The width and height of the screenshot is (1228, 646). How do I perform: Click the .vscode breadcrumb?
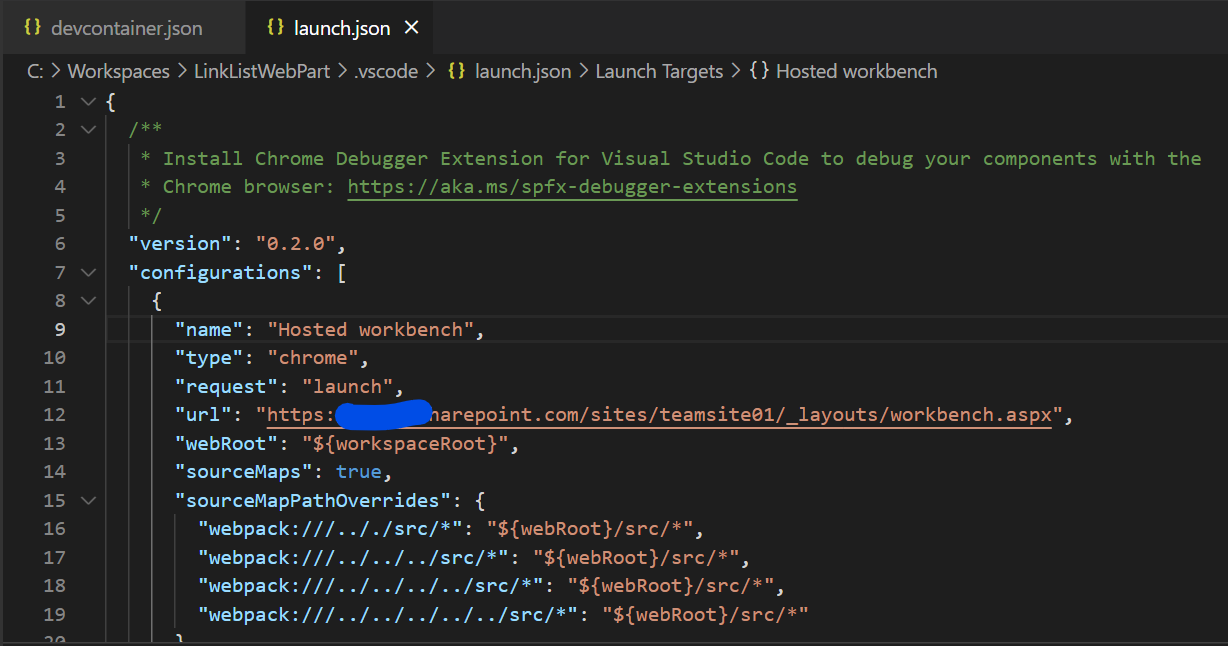(x=386, y=71)
